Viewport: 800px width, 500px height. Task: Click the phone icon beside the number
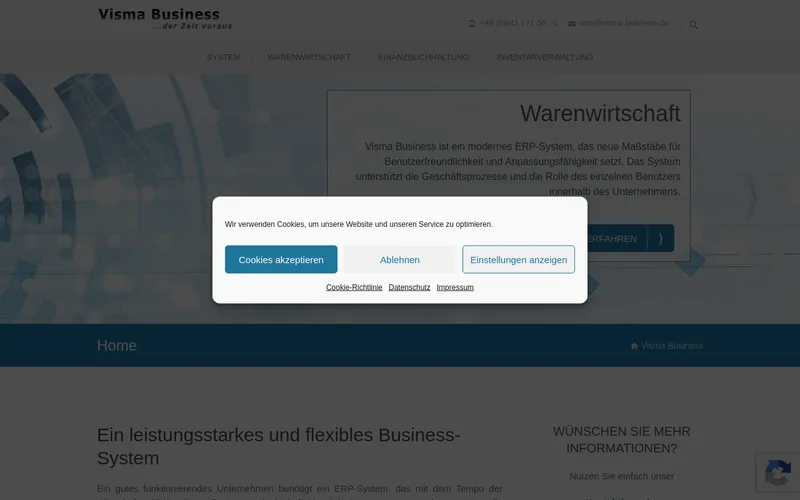tap(471, 23)
